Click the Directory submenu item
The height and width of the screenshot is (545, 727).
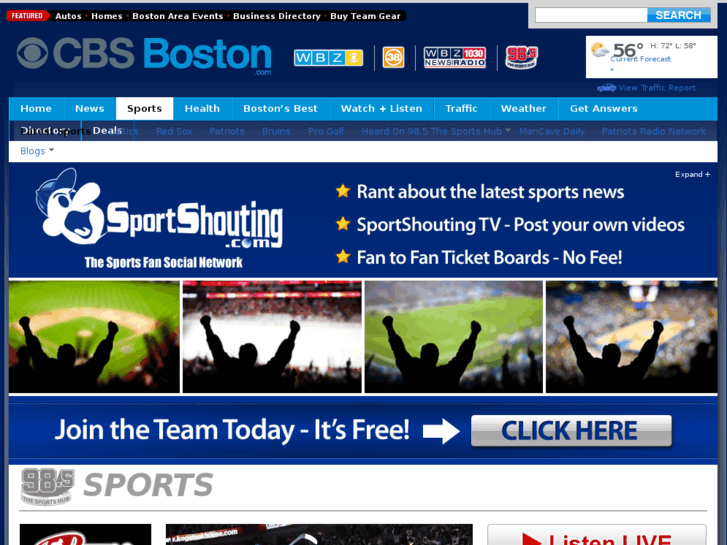point(45,131)
